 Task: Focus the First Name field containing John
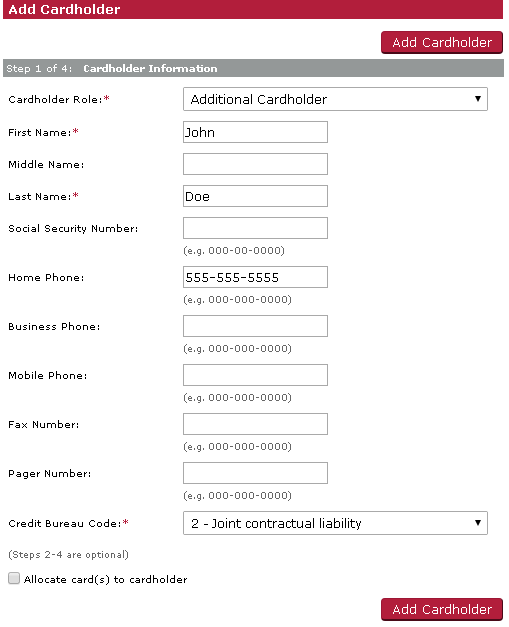[255, 132]
